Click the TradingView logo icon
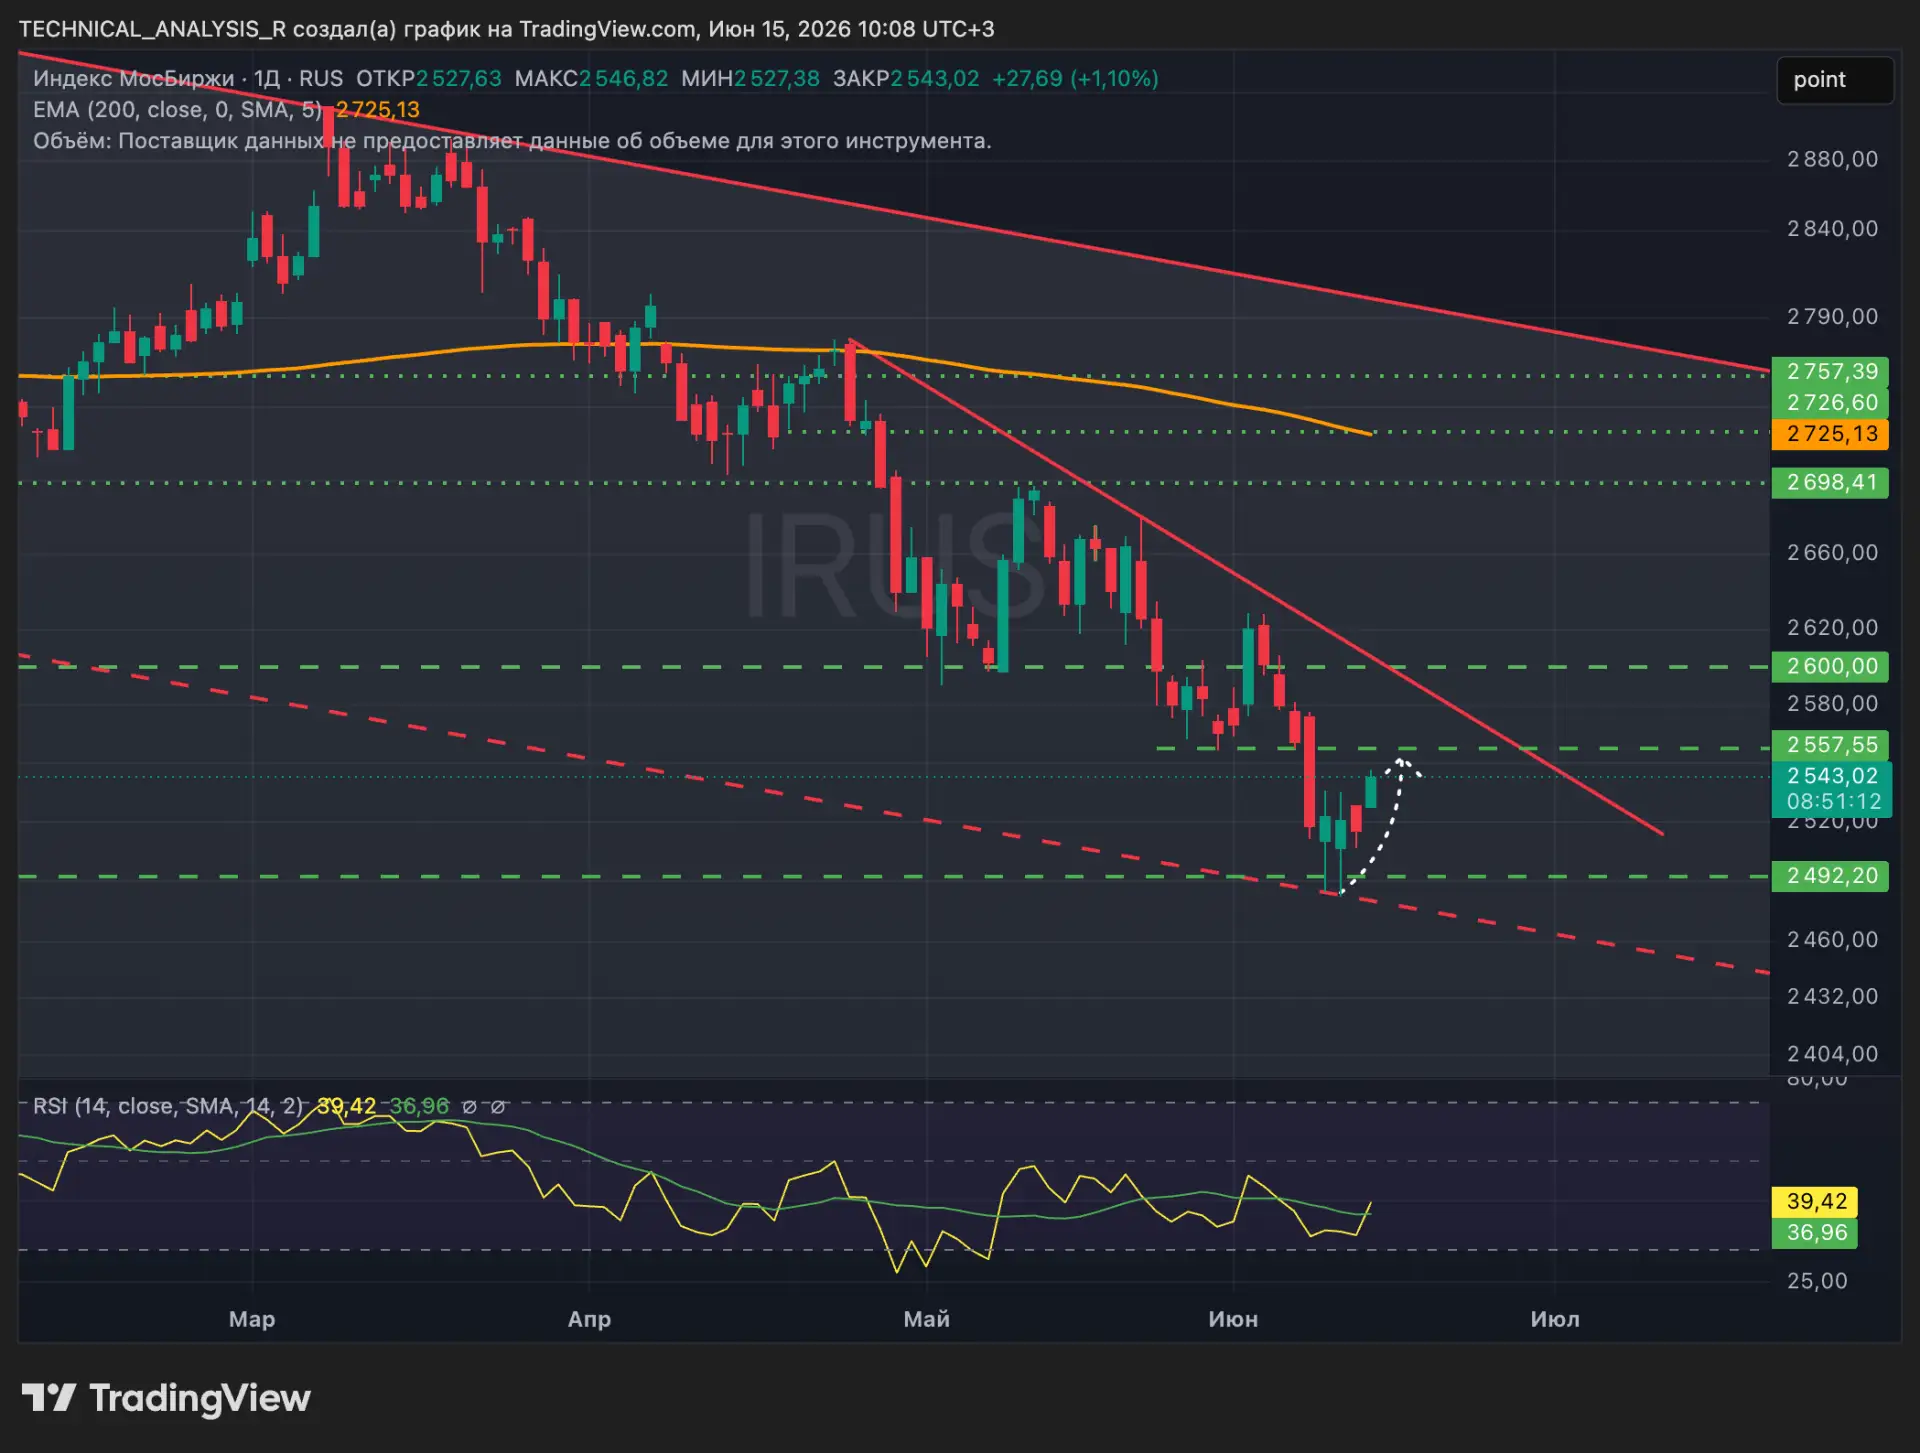Screen dimensions: 1920x1453 click(48, 1397)
